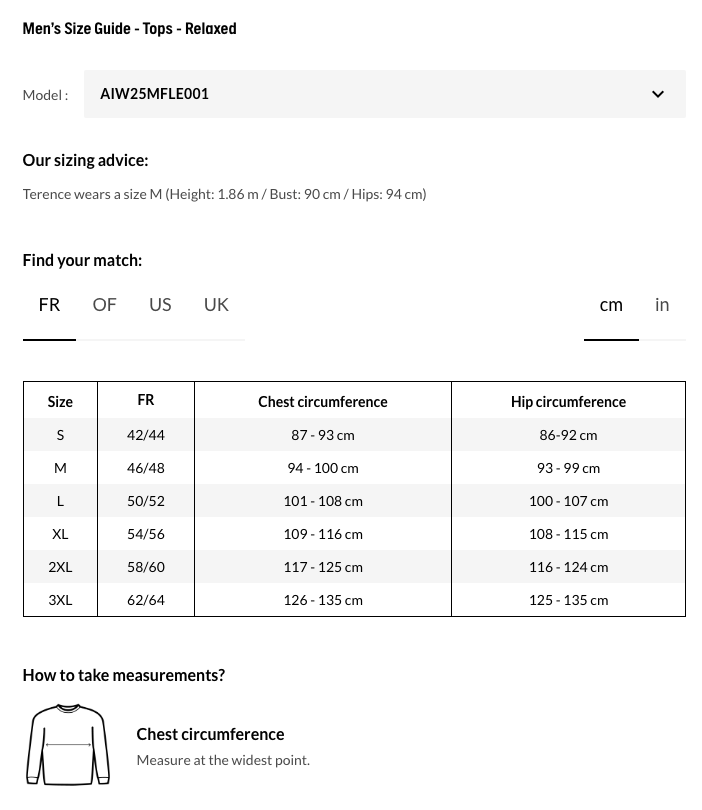Click the XL size cell

60,534
